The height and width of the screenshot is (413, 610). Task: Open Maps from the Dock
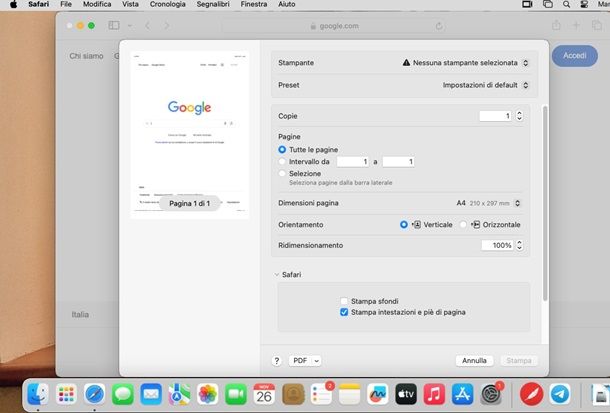179,394
